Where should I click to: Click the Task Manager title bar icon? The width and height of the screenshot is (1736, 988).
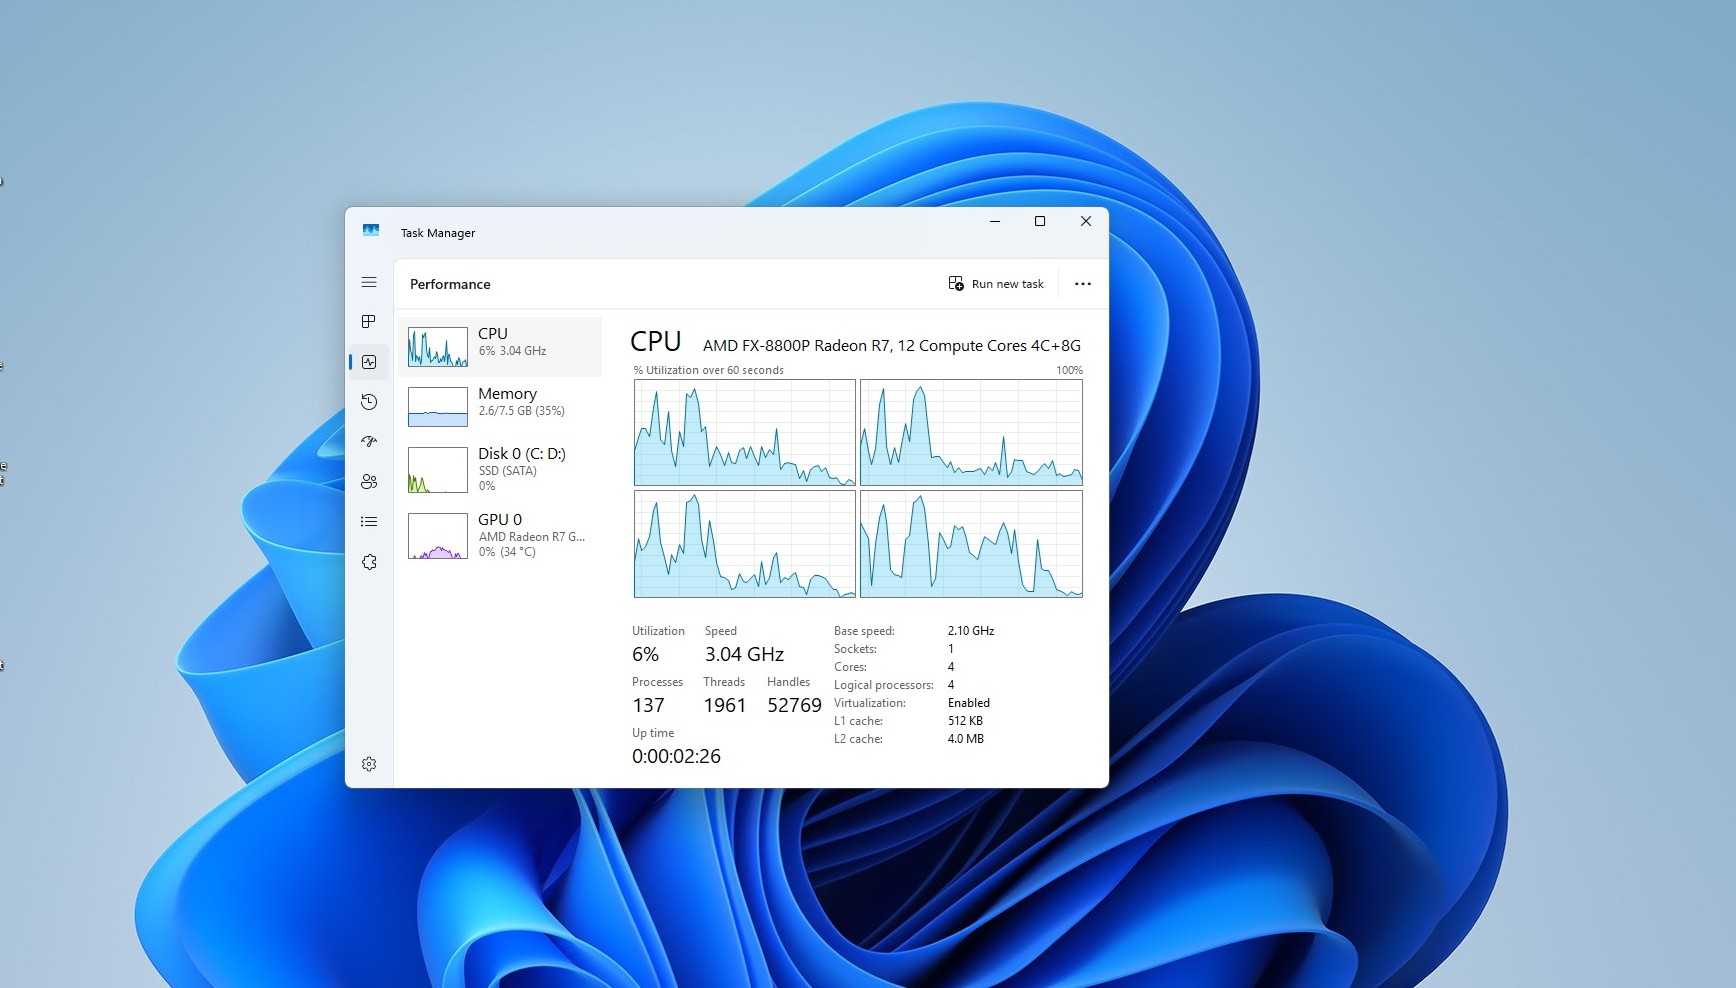pos(371,231)
